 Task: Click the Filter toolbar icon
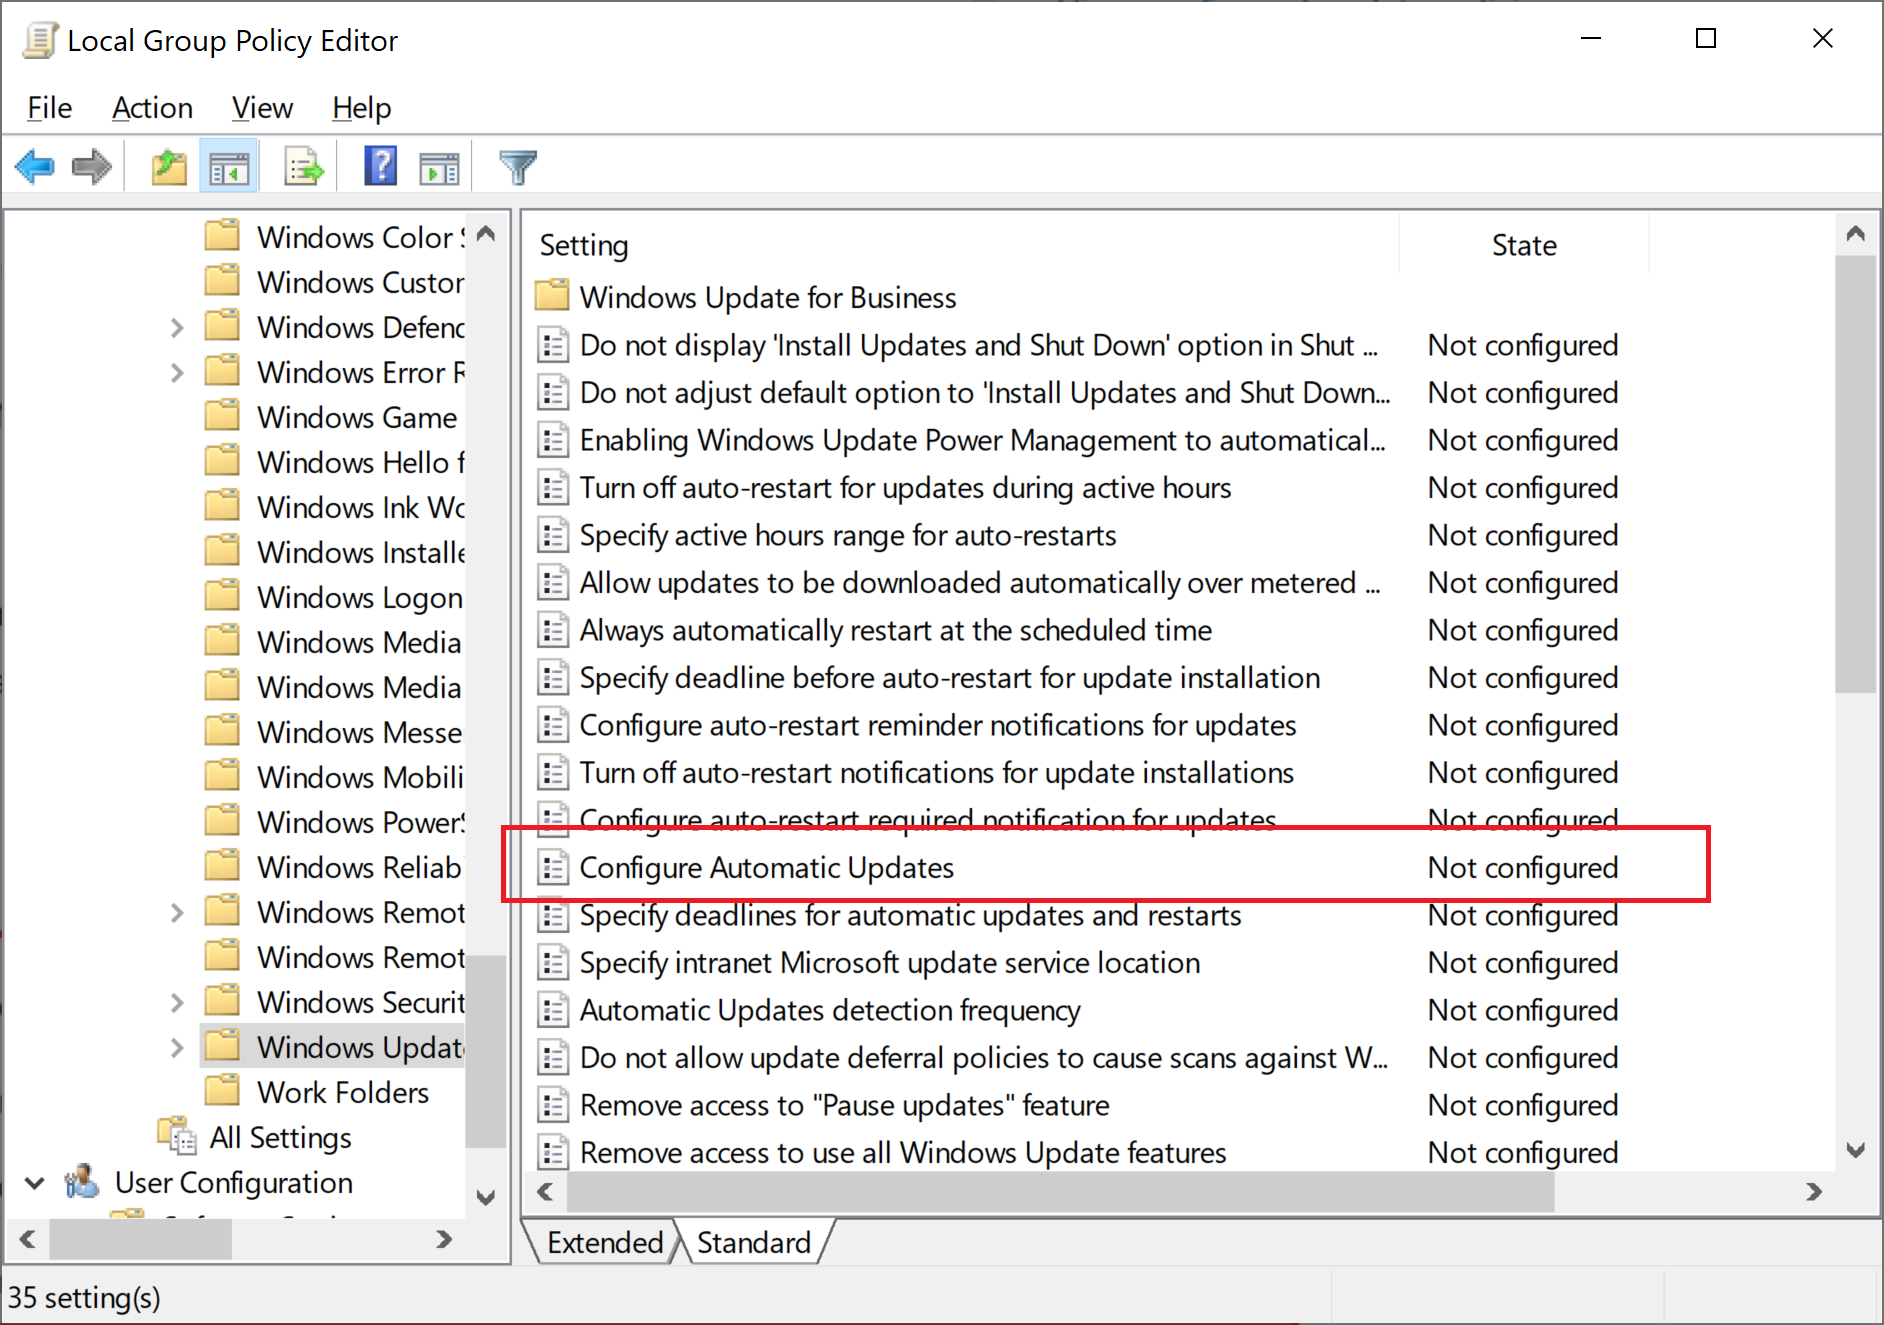[517, 166]
